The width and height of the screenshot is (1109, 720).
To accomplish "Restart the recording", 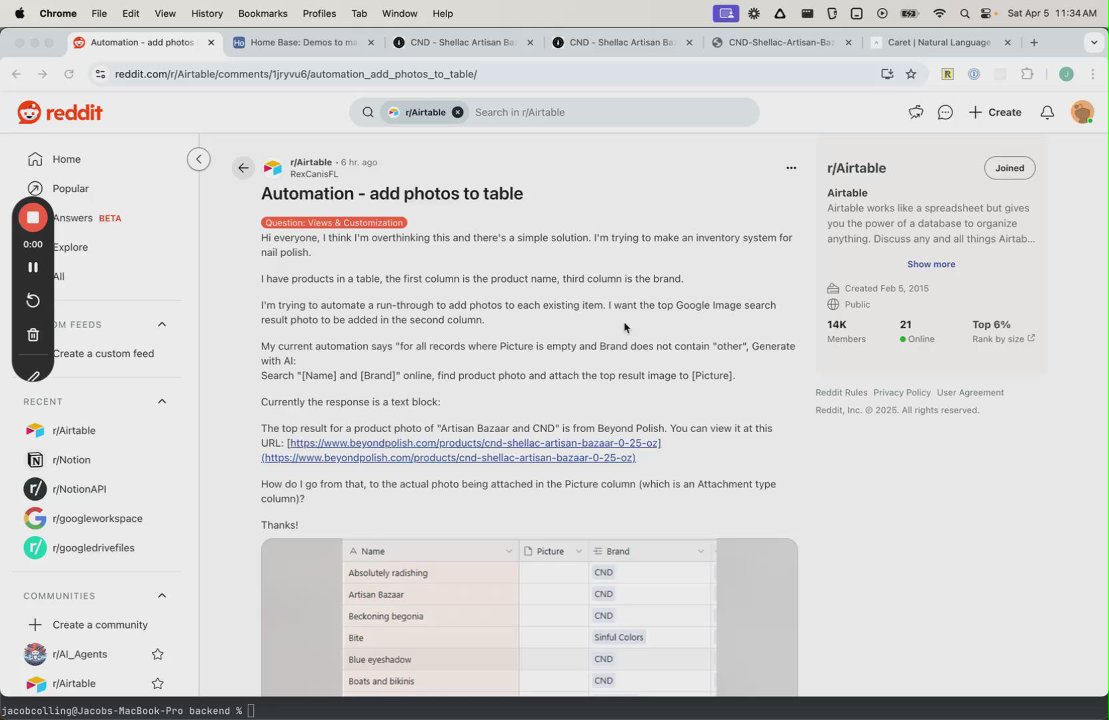I will coord(33,301).
